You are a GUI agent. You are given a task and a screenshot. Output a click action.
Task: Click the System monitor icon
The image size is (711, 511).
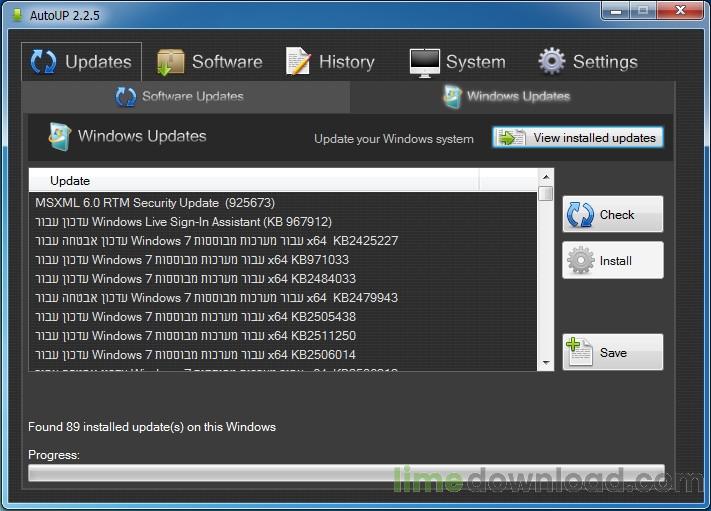(x=424, y=62)
